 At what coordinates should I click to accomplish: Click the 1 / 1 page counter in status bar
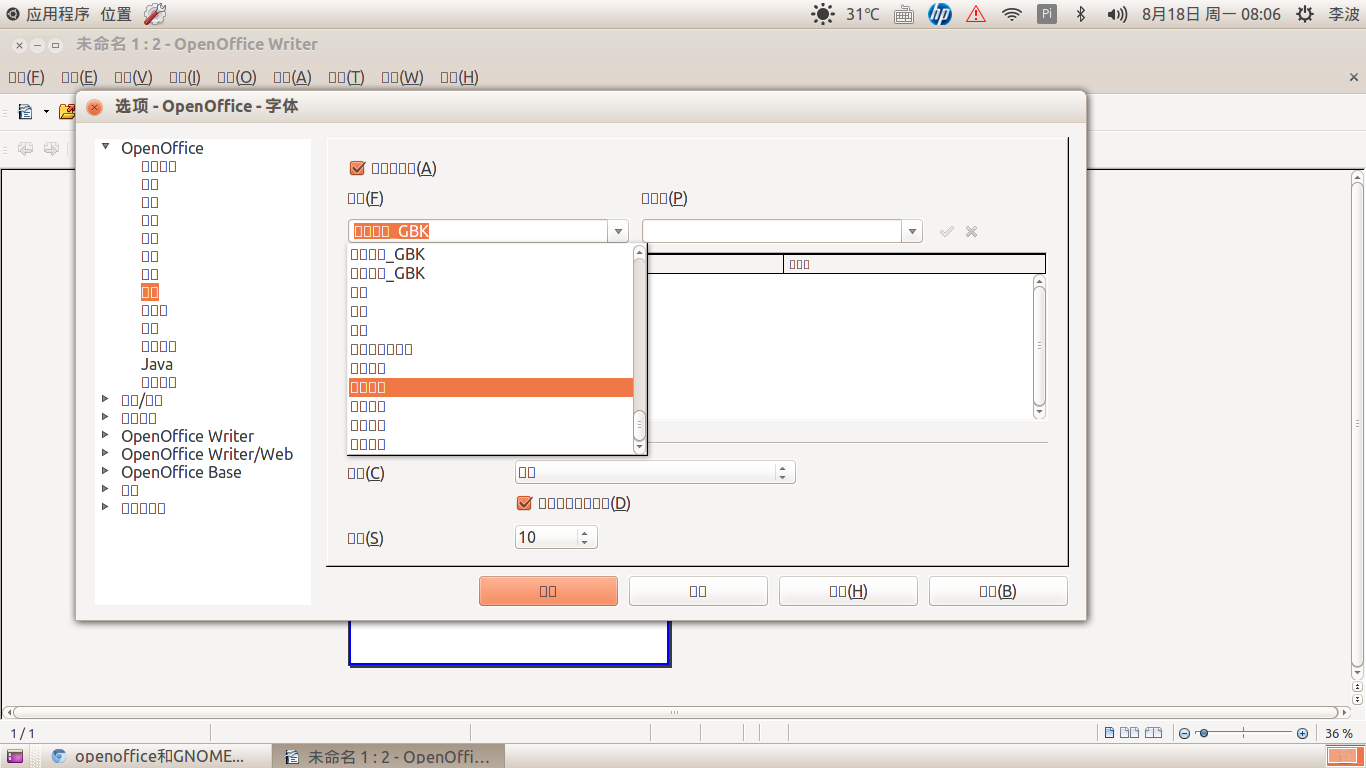(x=23, y=734)
